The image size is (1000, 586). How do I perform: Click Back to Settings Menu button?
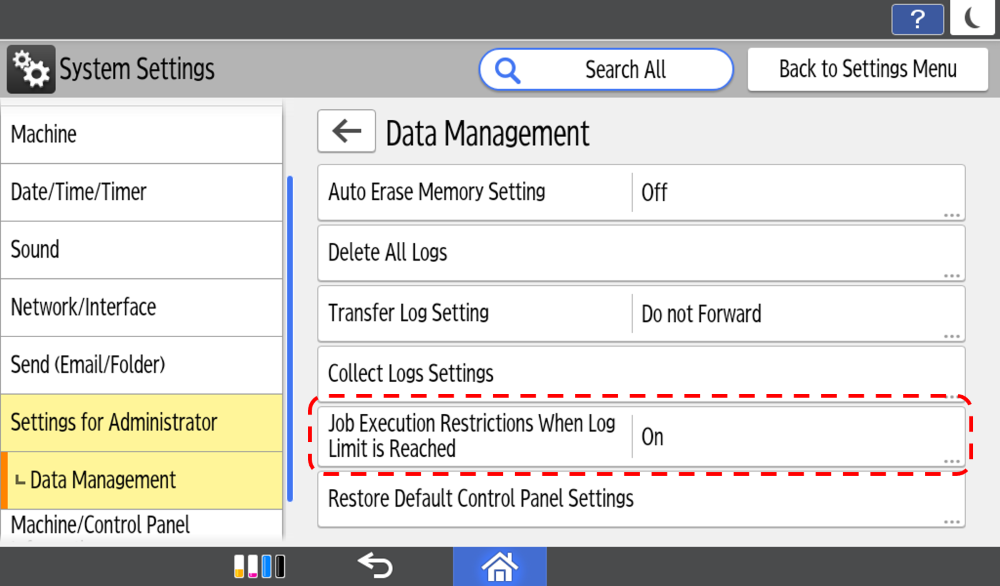point(867,70)
